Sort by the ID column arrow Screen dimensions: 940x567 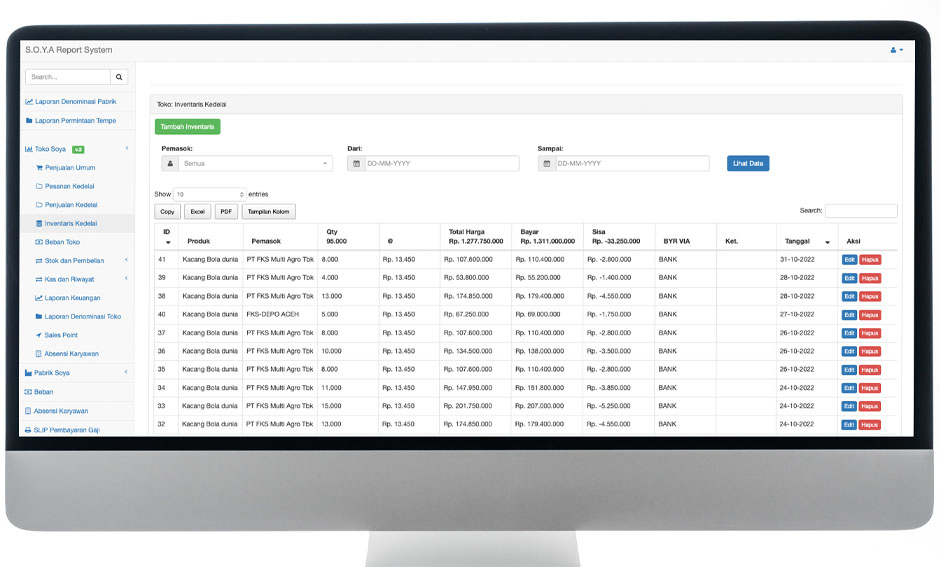168,242
